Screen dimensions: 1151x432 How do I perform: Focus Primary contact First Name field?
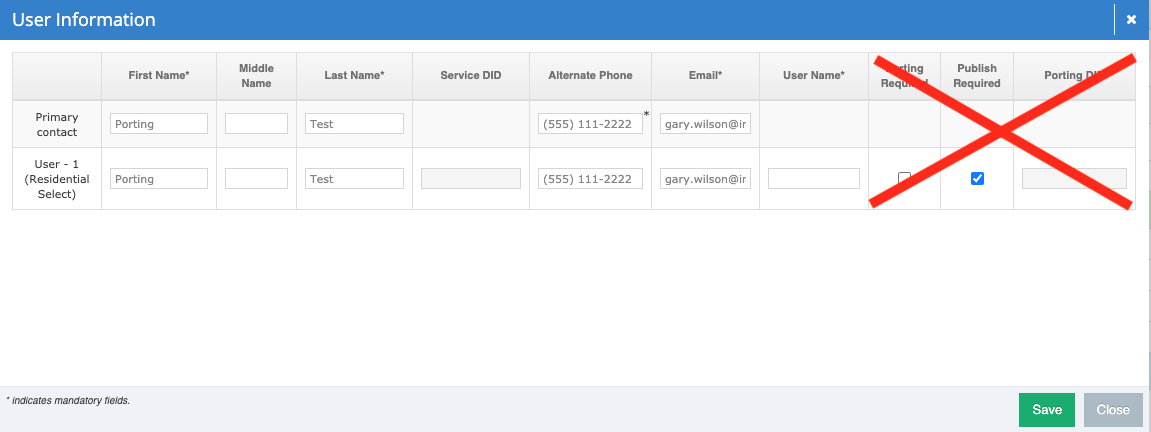[159, 124]
